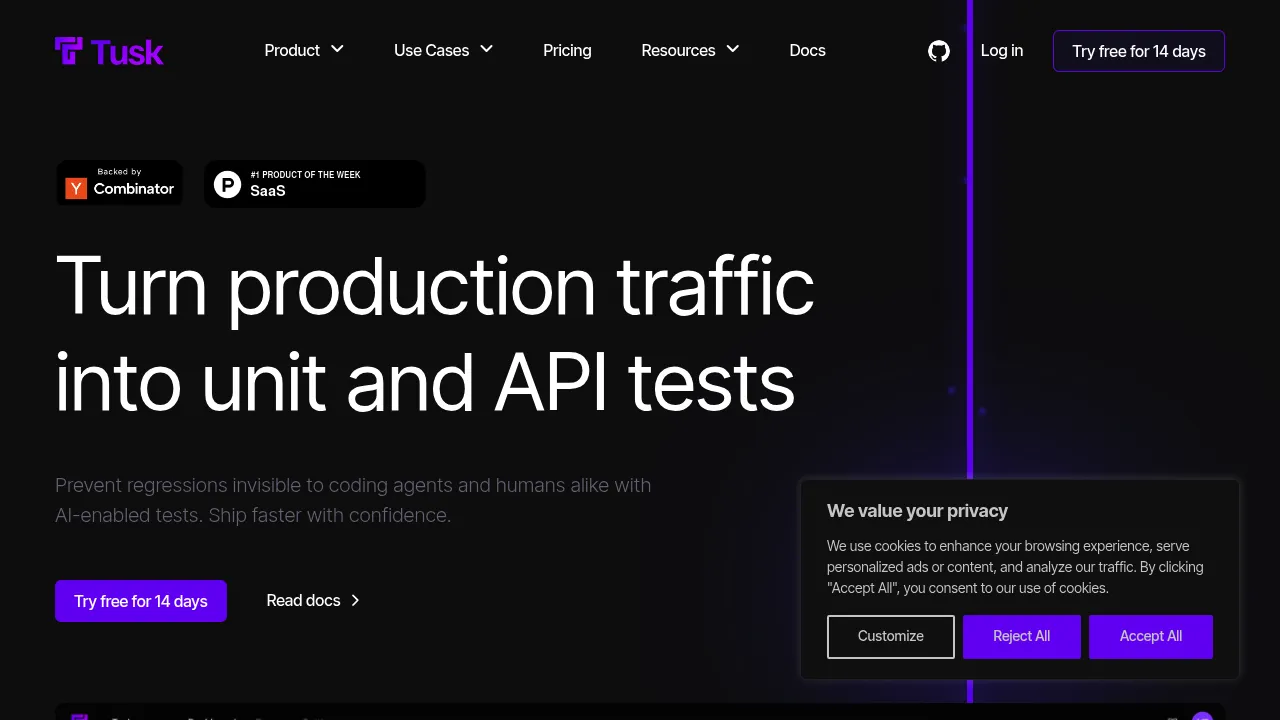Screen dimensions: 1280x720
Task: Open Docs from the navigation bar
Action: [807, 50]
